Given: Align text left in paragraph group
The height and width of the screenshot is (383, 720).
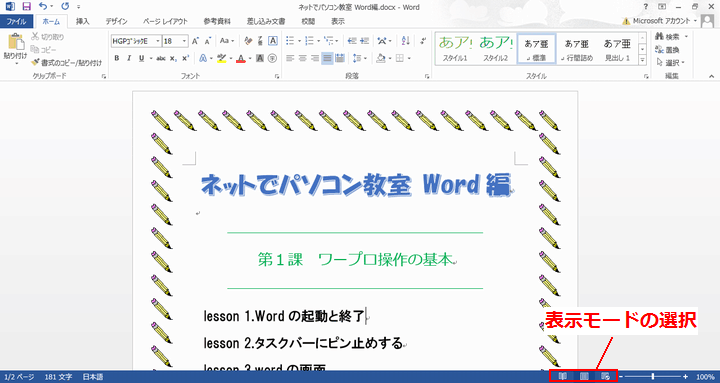Looking at the screenshot, I should point(290,58).
